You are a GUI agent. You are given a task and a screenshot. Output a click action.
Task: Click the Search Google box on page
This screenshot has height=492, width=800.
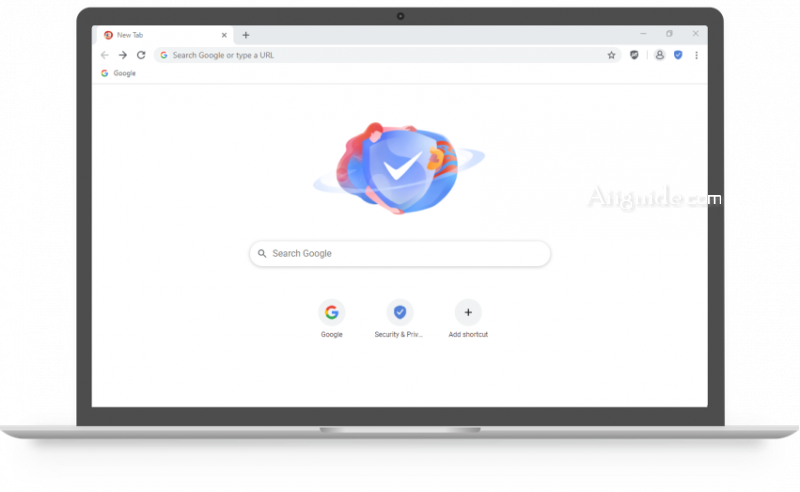pyautogui.click(x=400, y=254)
